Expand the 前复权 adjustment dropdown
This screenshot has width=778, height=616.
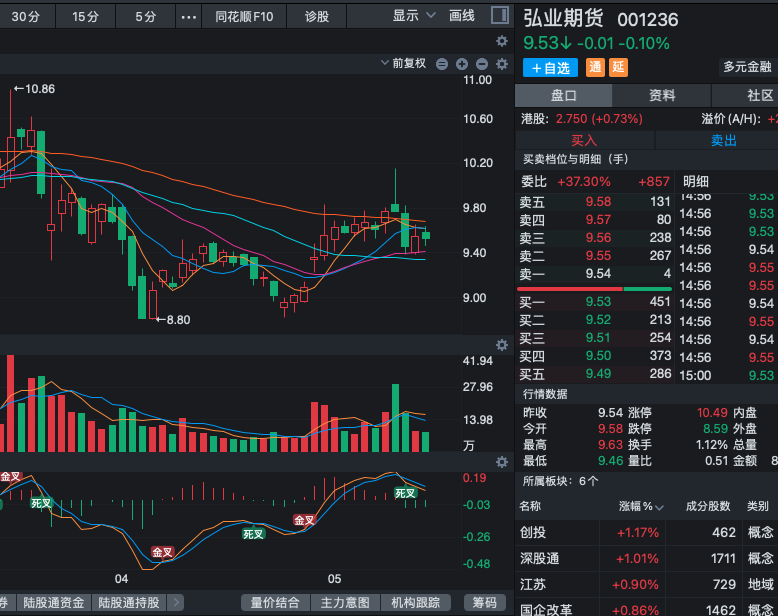[403, 63]
